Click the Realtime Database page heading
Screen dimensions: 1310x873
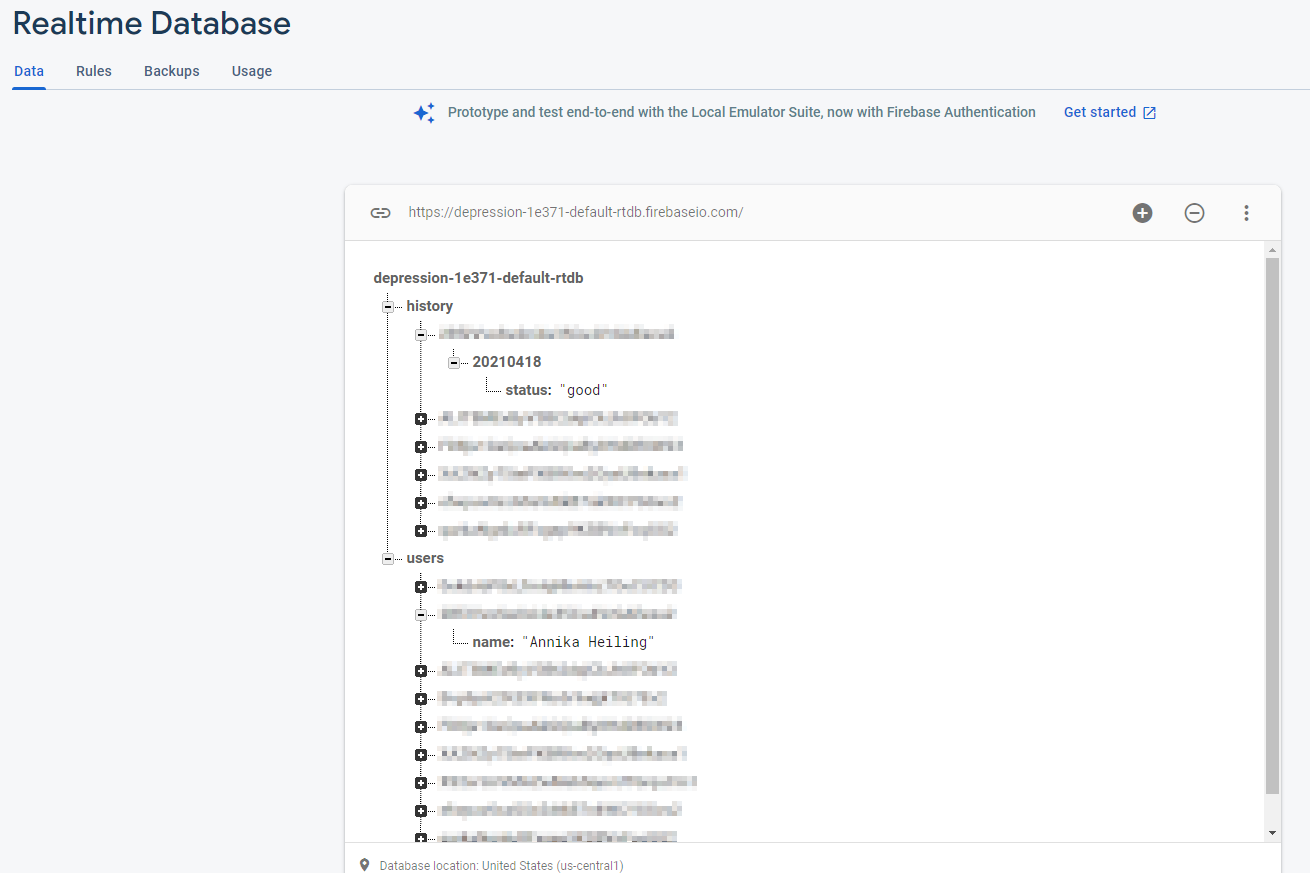tap(152, 23)
